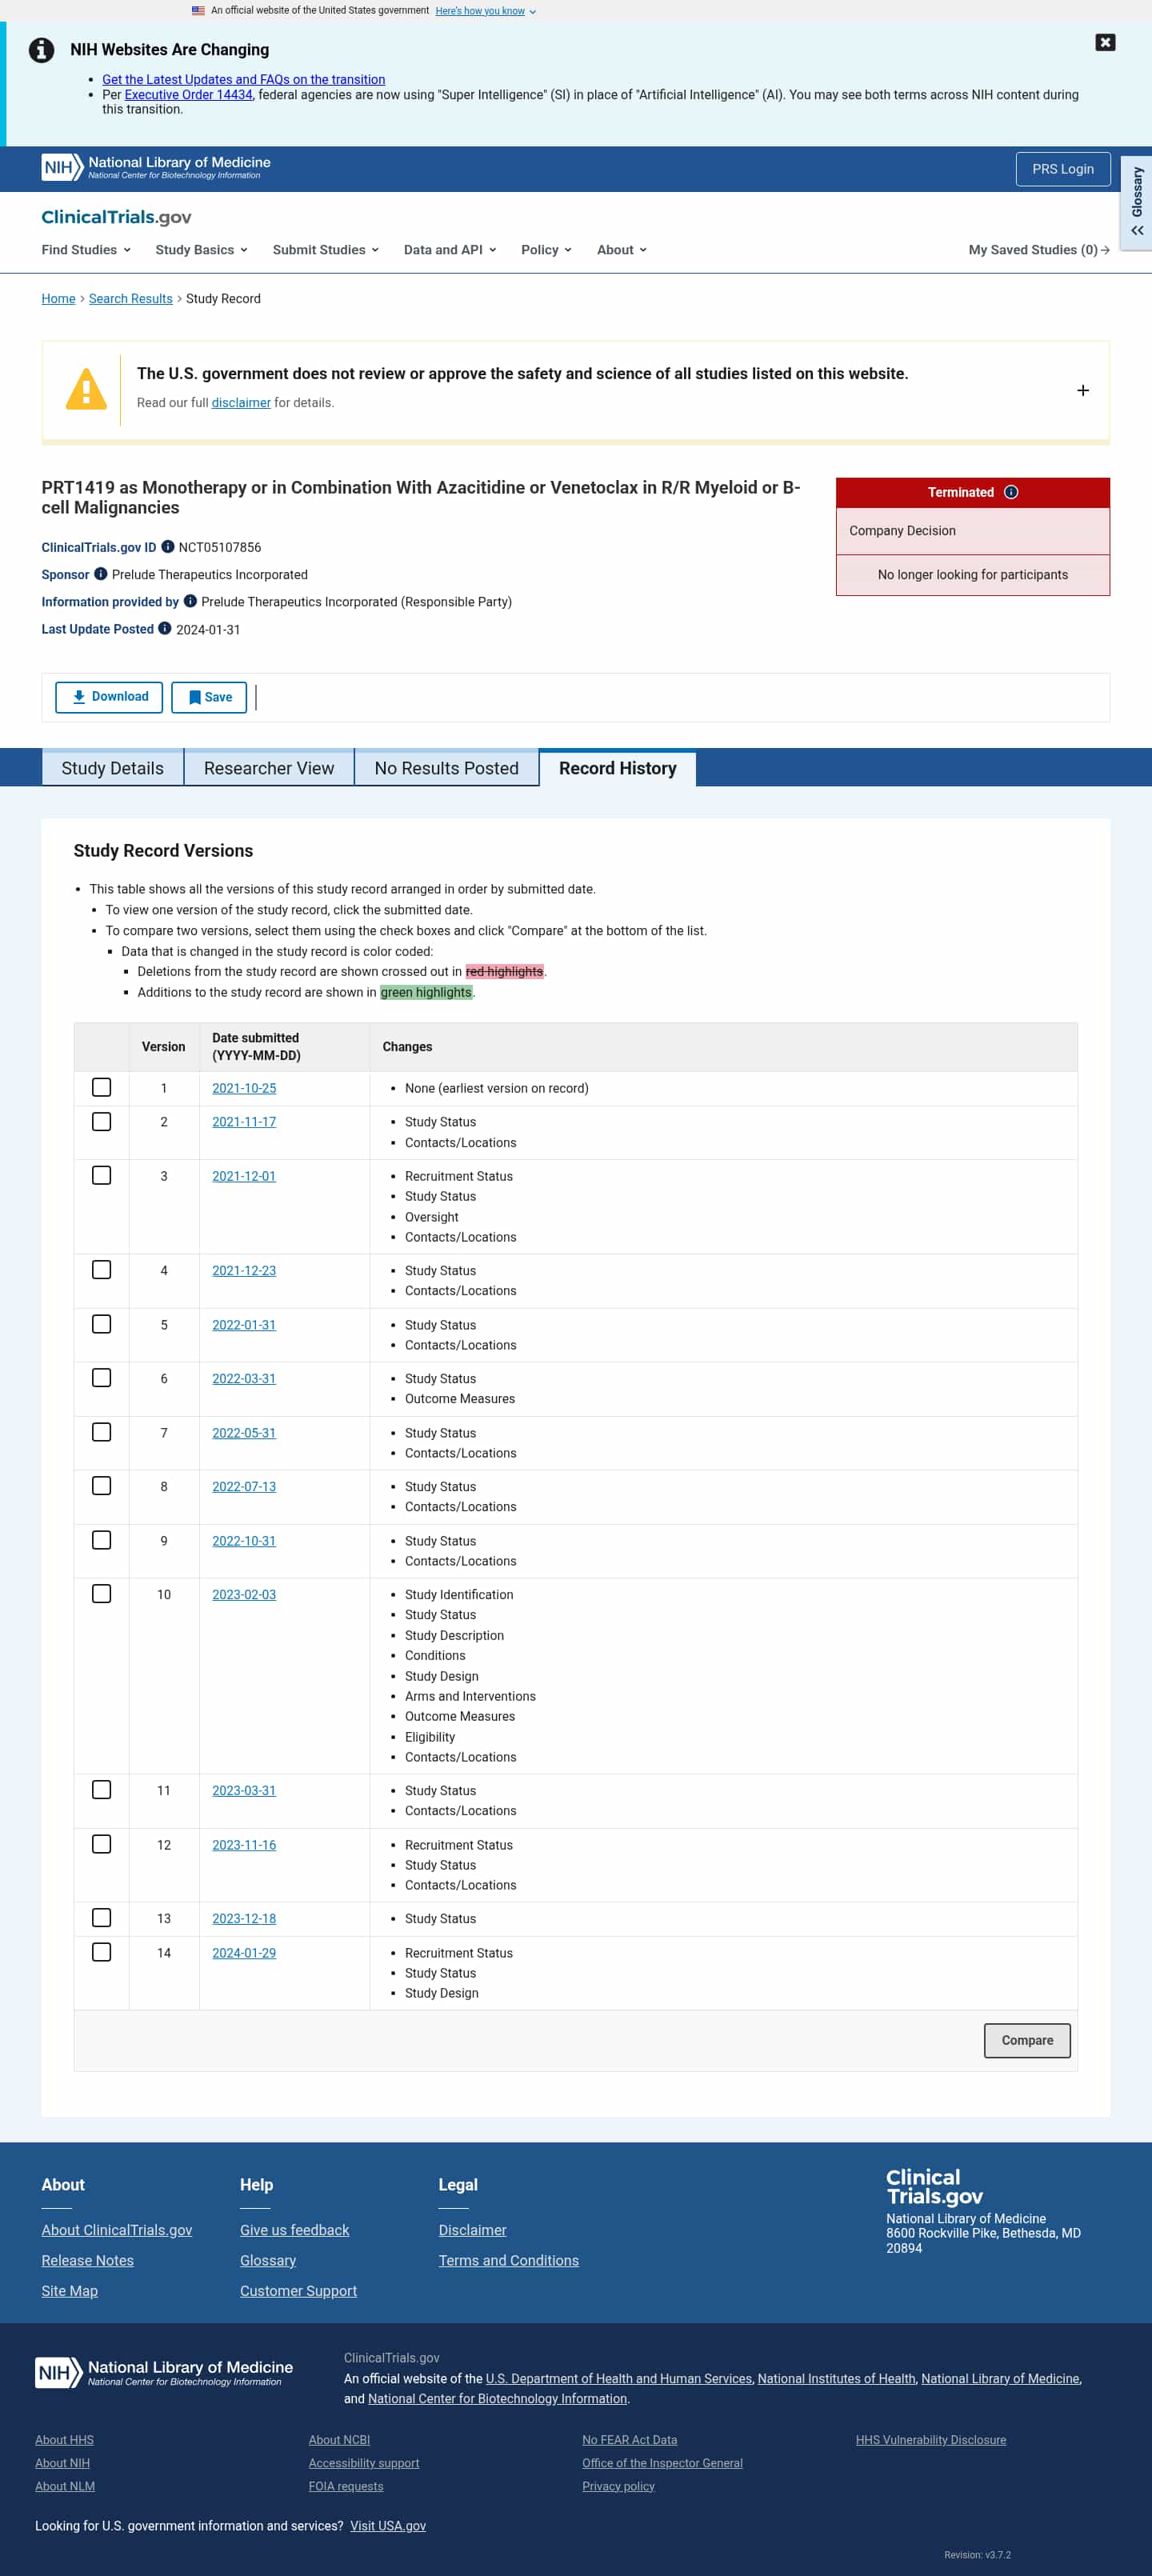Click the info icon next to Terminated status

point(1011,492)
